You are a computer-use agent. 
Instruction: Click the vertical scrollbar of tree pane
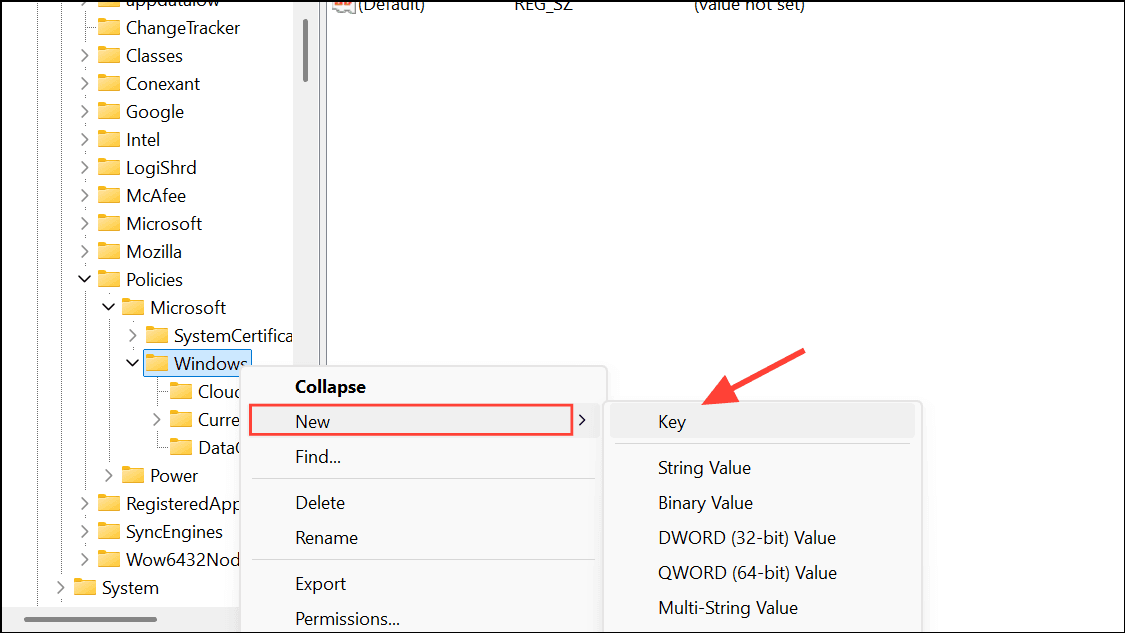(306, 50)
